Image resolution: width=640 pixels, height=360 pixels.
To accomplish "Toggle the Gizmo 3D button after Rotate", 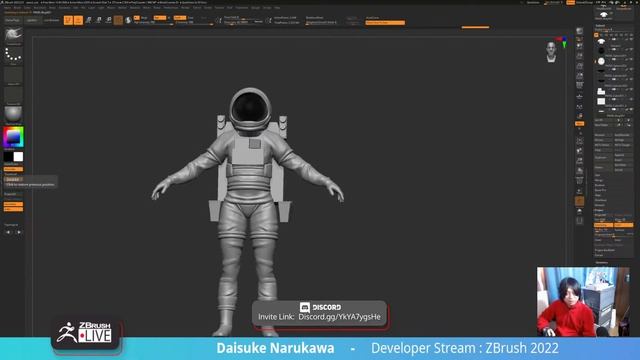I will coord(118,20).
